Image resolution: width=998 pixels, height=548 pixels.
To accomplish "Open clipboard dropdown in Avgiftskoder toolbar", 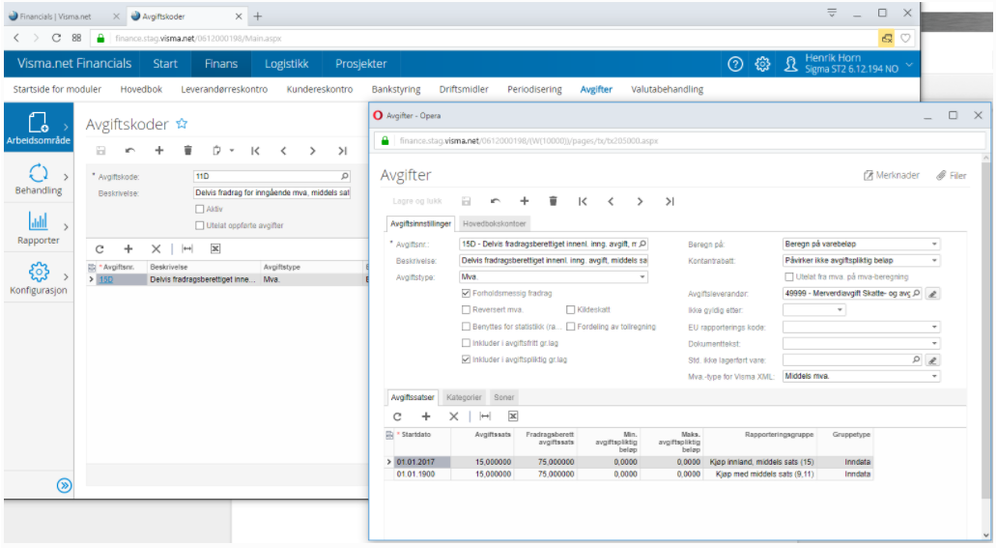I will [232, 151].
